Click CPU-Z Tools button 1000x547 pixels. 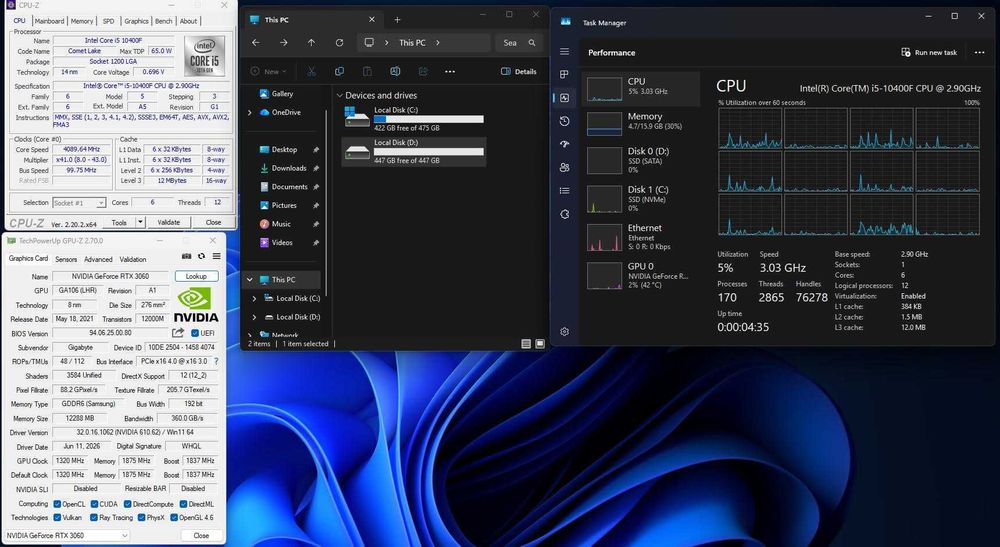click(x=119, y=222)
